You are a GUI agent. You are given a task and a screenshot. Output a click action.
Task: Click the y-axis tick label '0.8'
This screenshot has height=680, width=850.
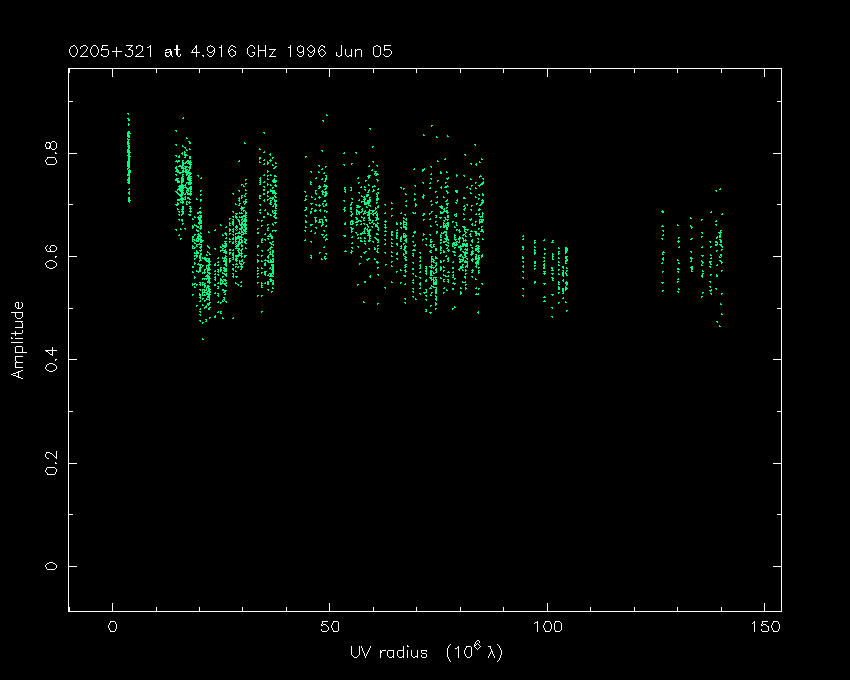52,153
